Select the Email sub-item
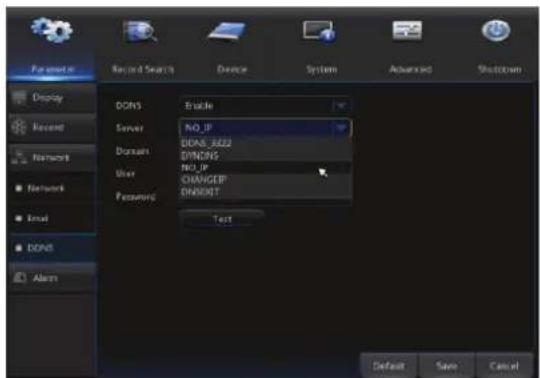 tap(52, 218)
